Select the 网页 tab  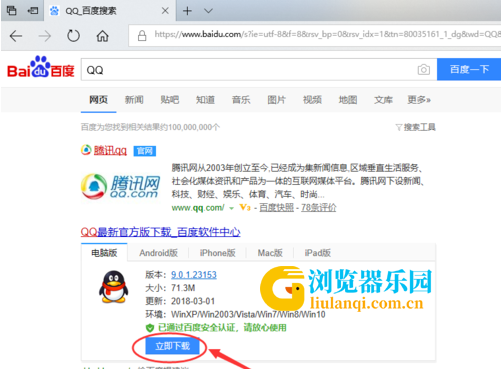pos(98,100)
